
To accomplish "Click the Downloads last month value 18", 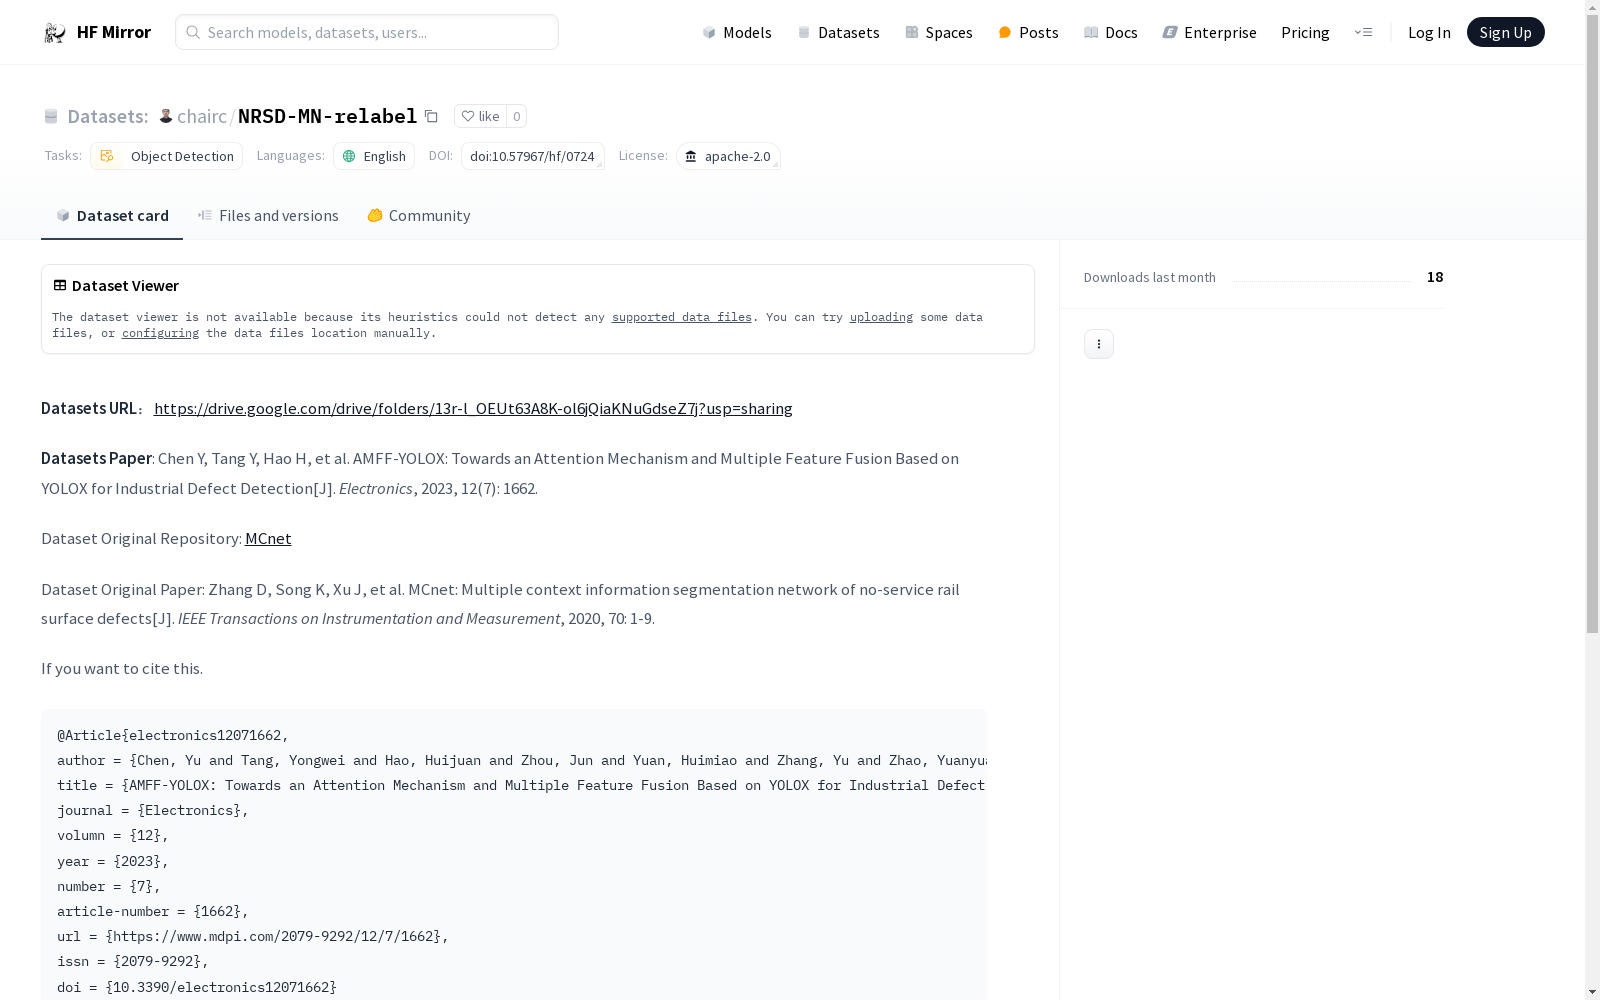I will [x=1435, y=277].
